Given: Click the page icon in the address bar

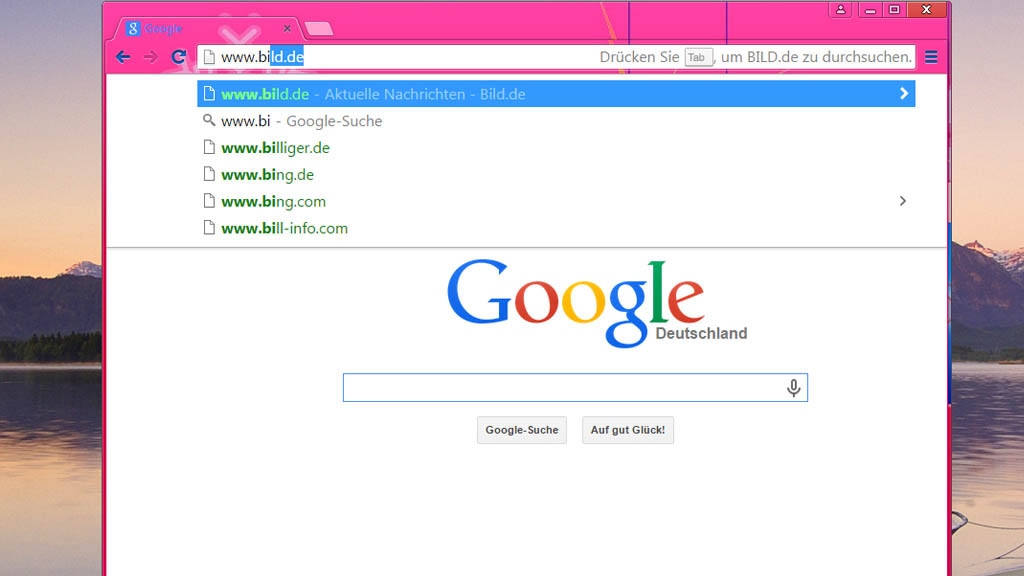Looking at the screenshot, I should coord(209,57).
